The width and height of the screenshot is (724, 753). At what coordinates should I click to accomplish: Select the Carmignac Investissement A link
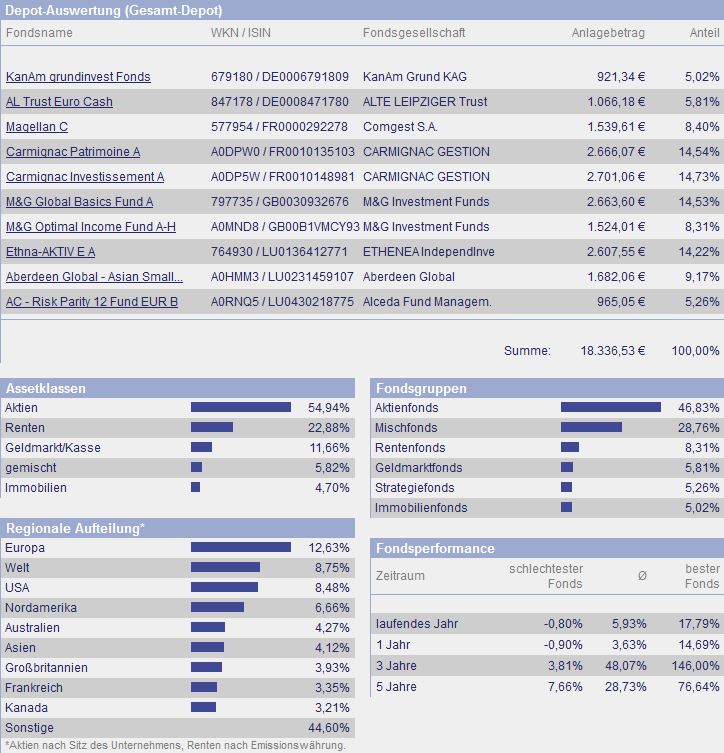85,177
